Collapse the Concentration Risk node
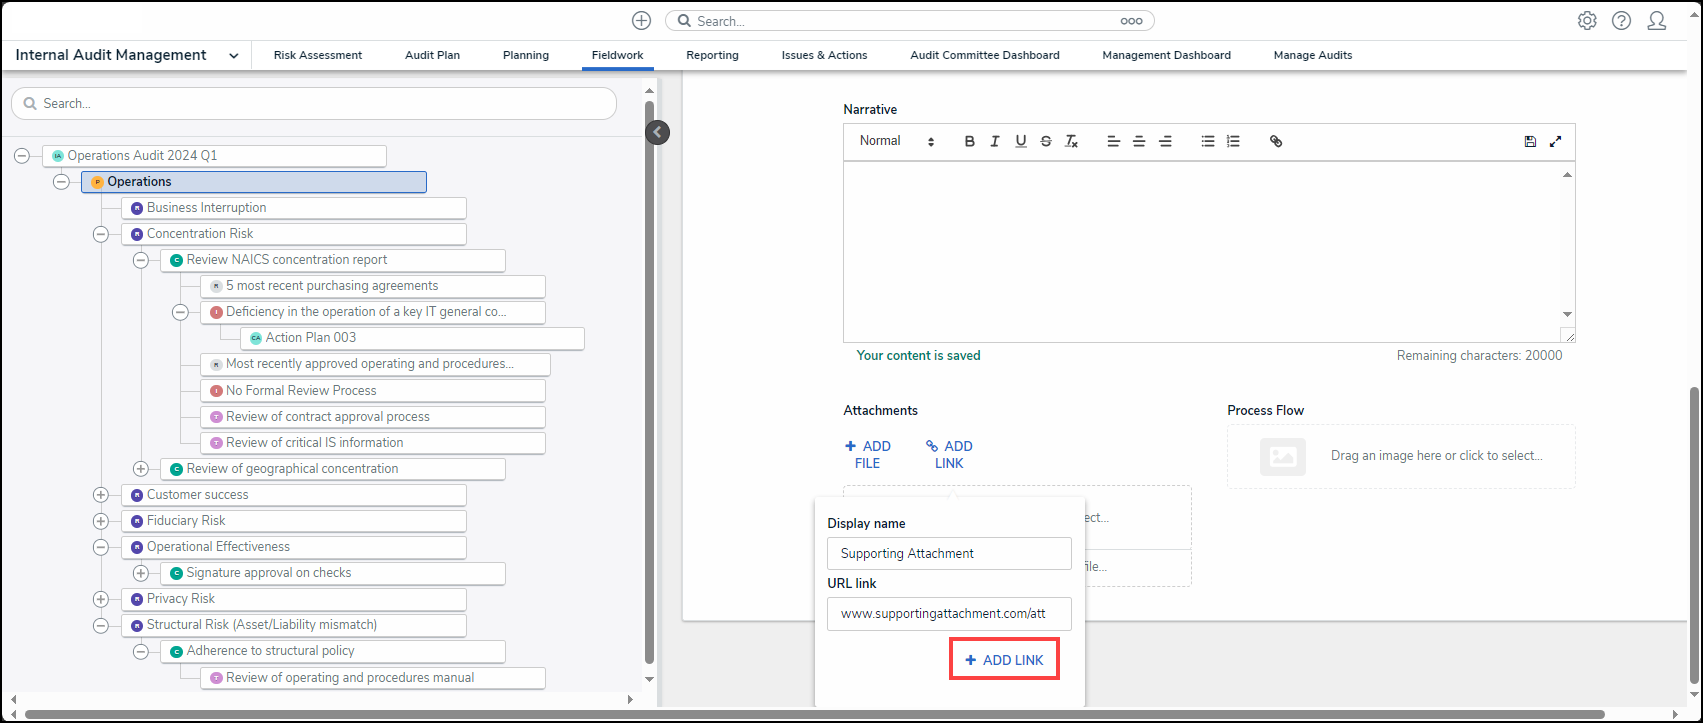1703x723 pixels. tap(101, 234)
